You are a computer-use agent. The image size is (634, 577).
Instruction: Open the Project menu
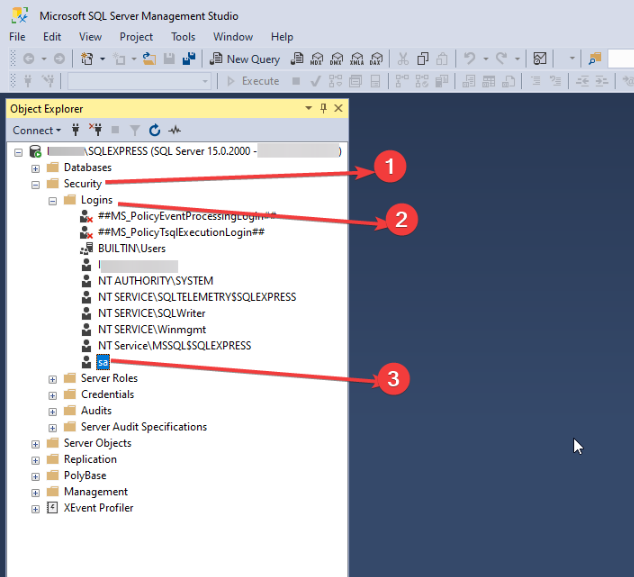(136, 37)
